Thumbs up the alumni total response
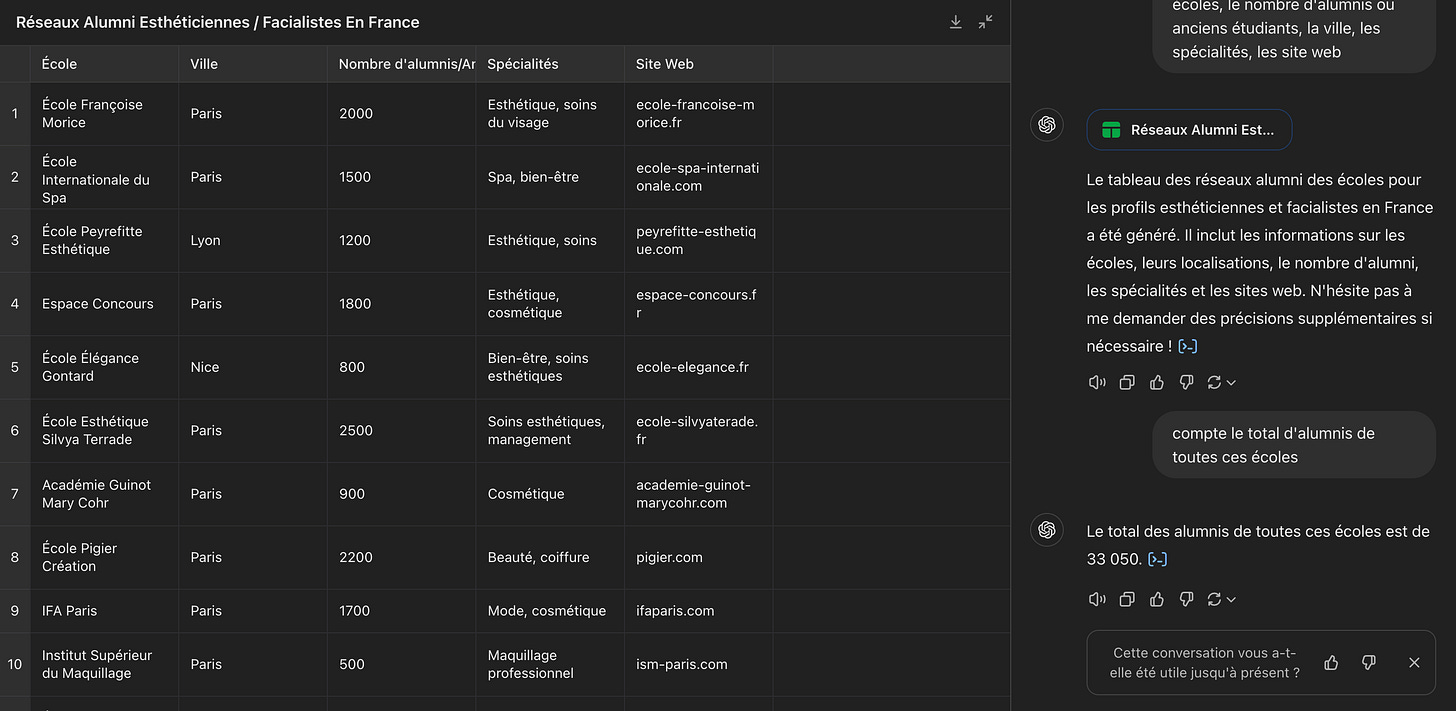Screen dimensions: 1456x711 [x=1157, y=599]
